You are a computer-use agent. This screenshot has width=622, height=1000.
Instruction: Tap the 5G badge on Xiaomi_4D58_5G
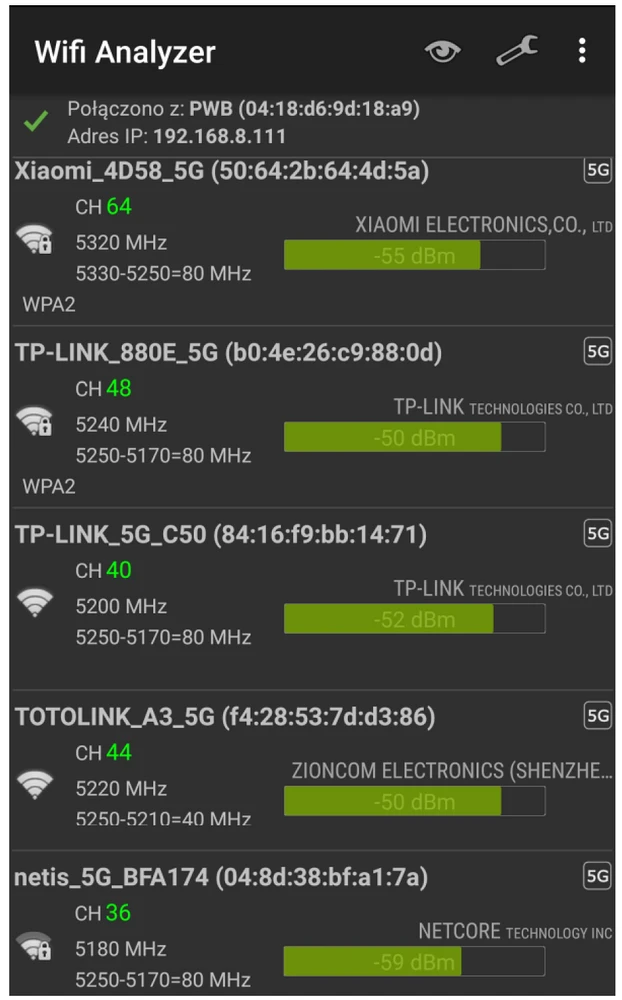[x=597, y=171]
